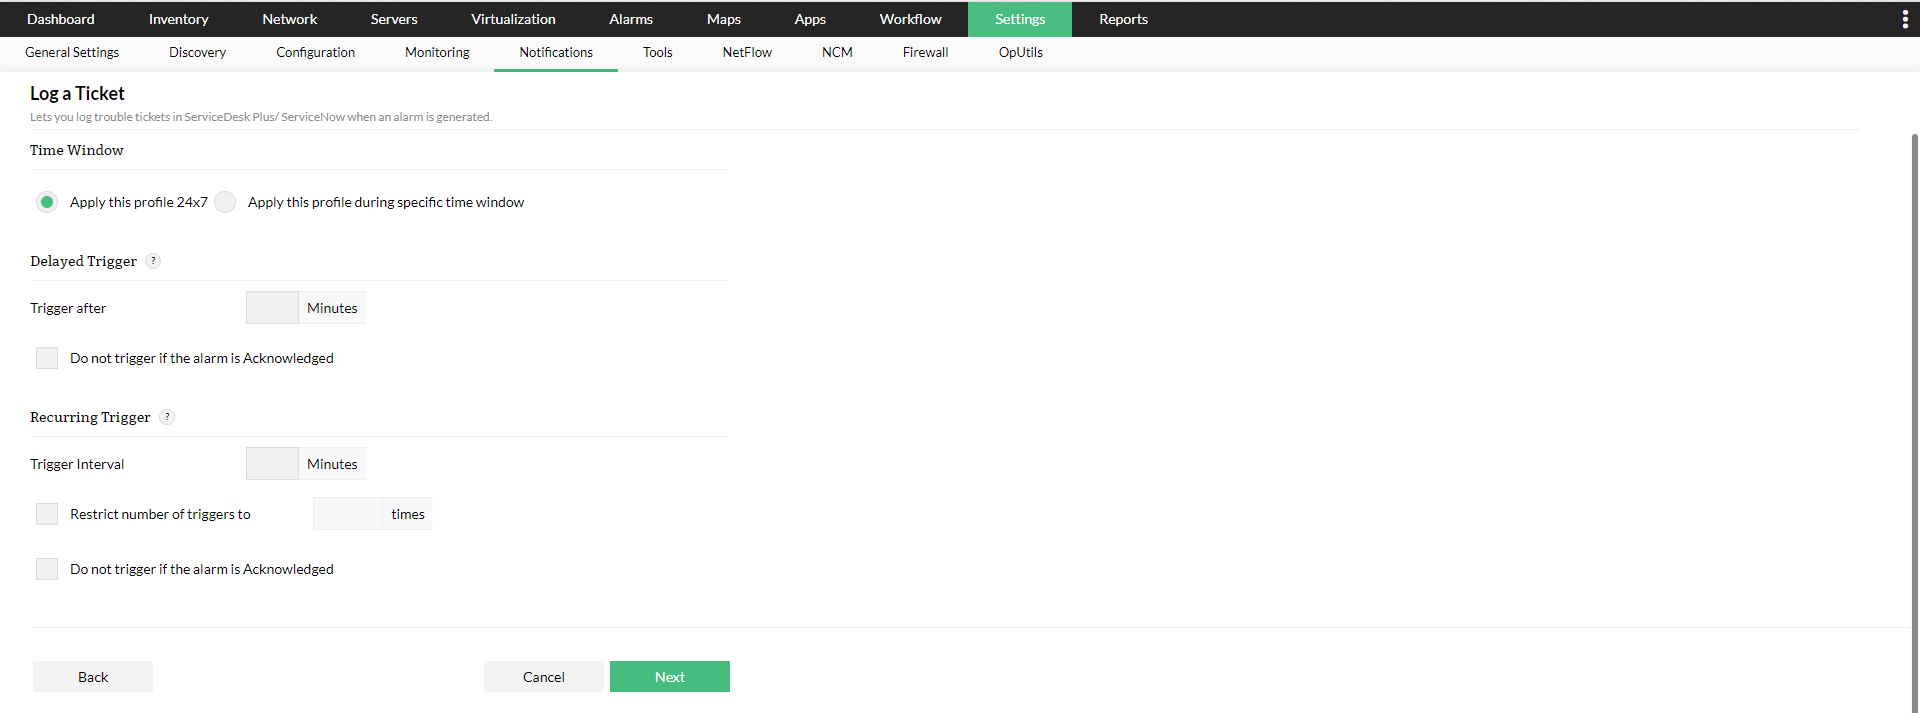Check Delayed Trigger acknowledged alarm checkbox

[47, 358]
